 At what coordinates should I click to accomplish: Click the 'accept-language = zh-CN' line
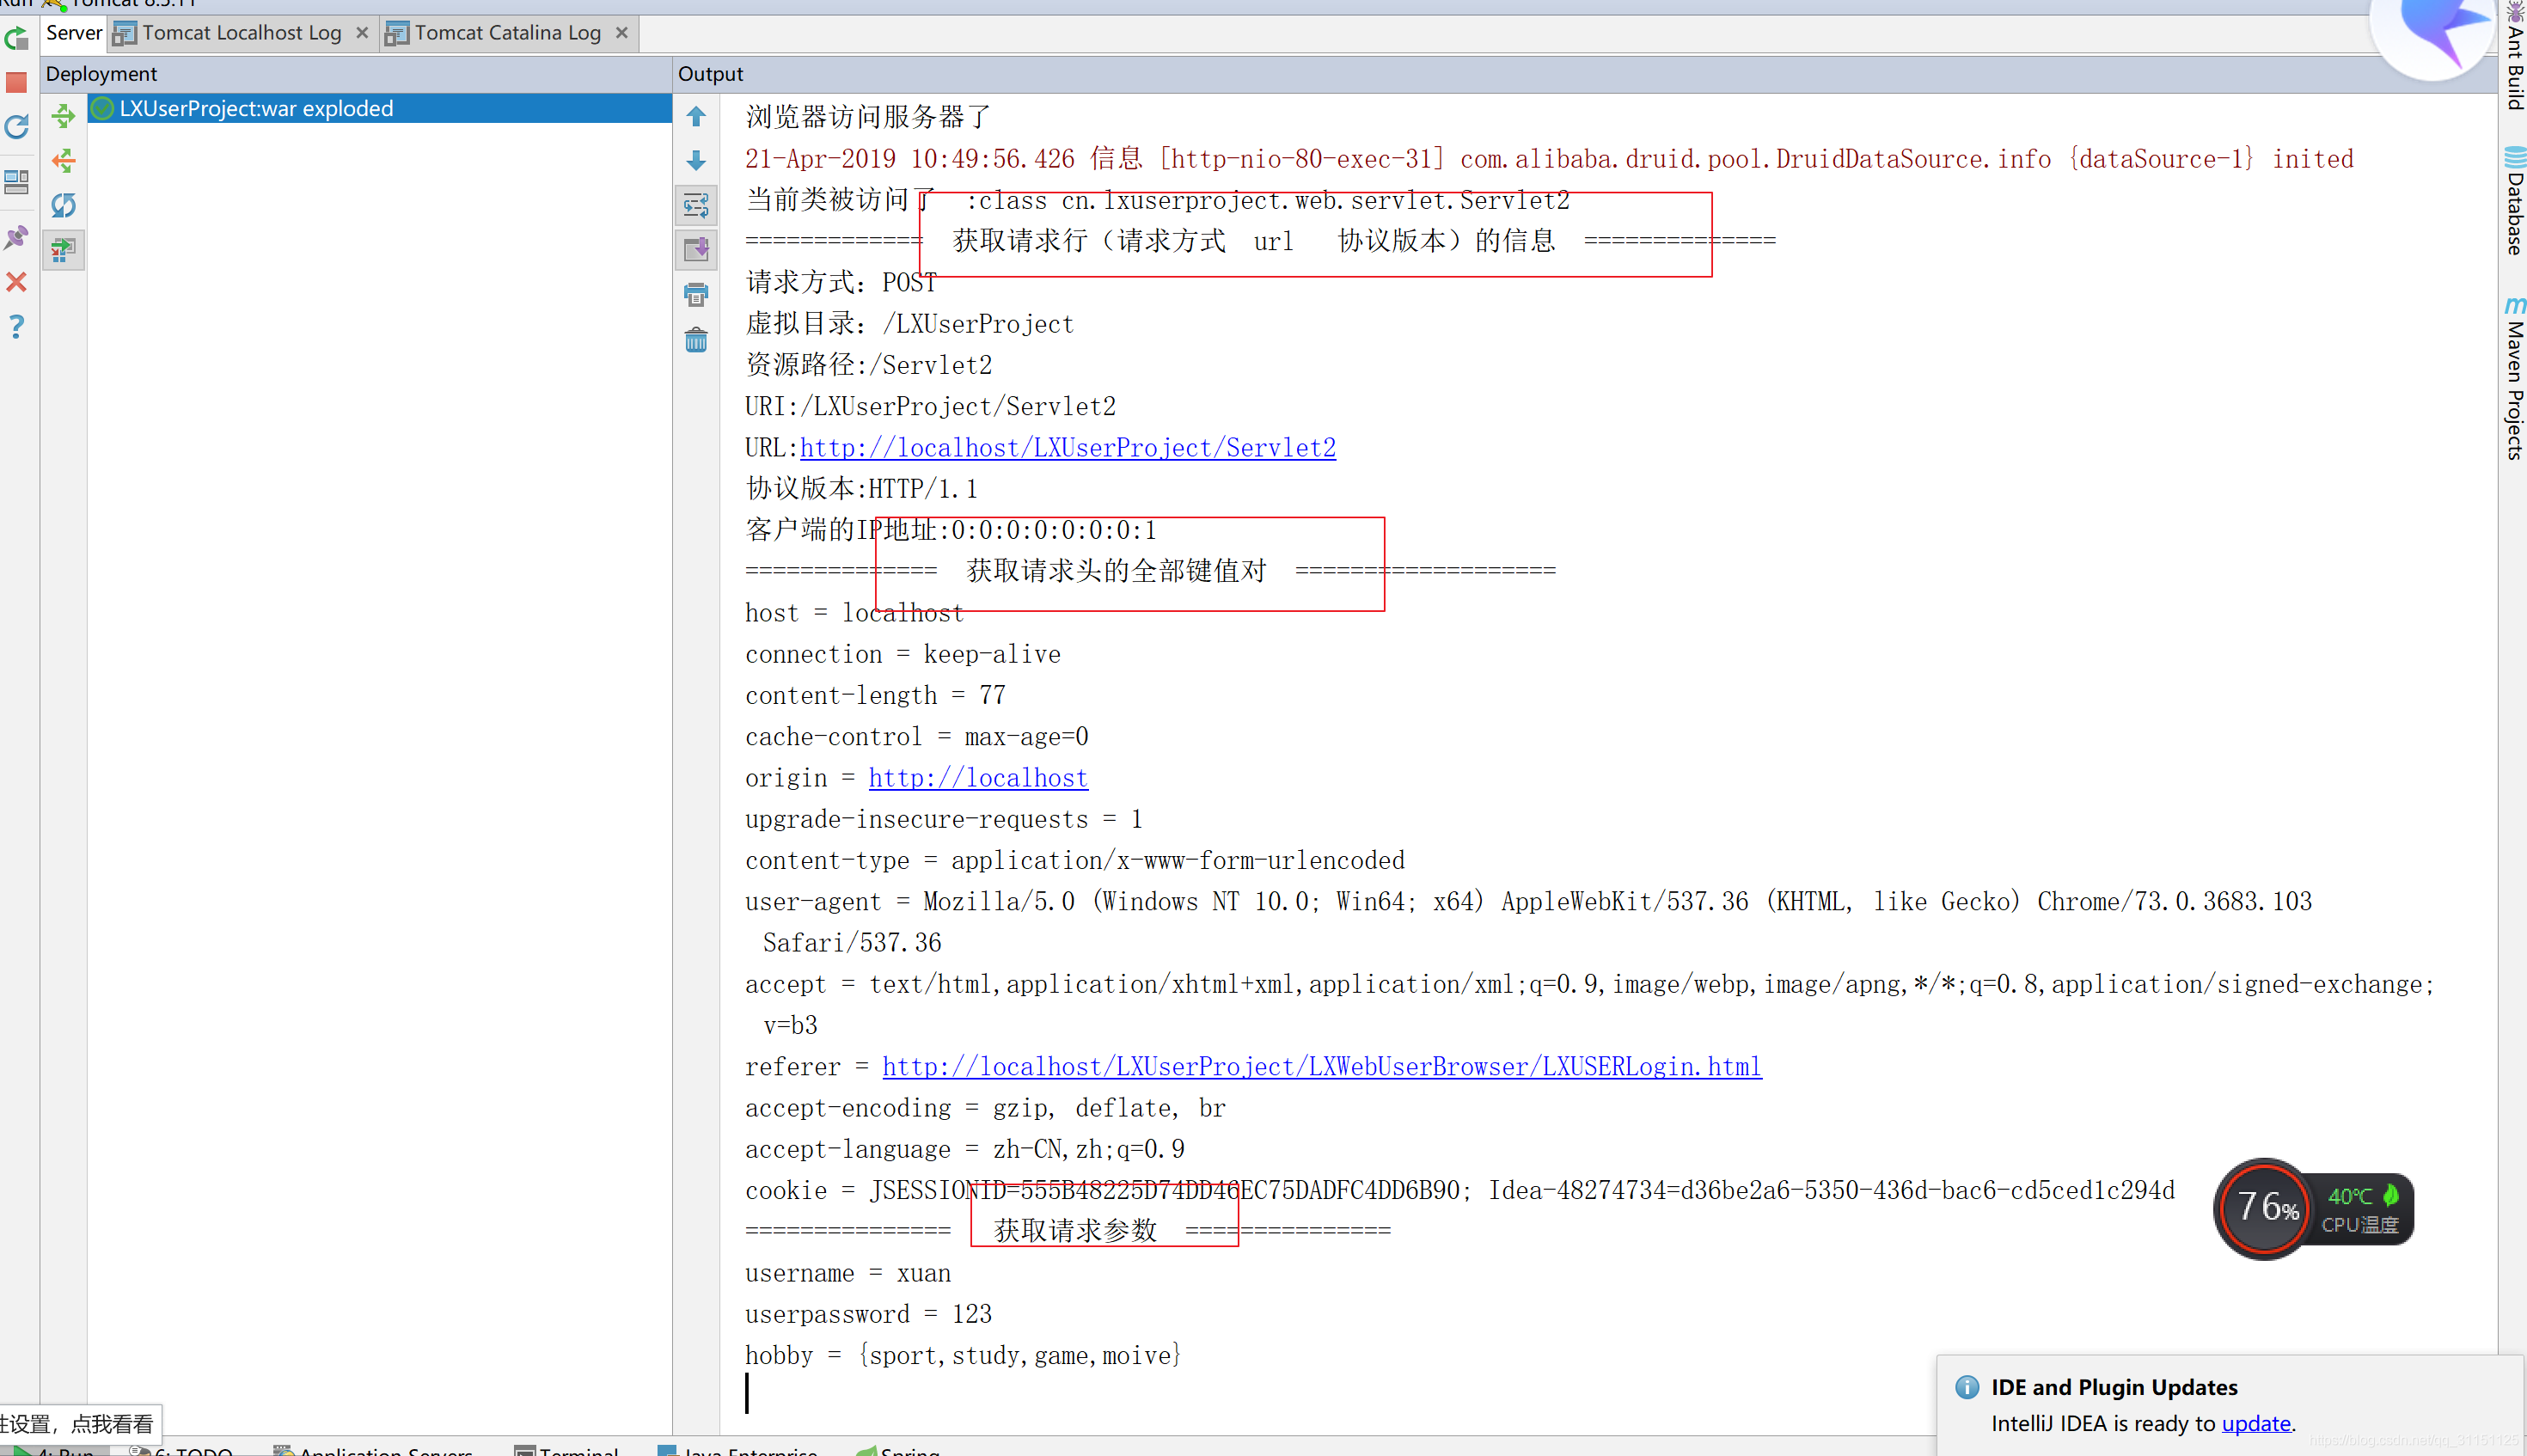click(965, 1150)
